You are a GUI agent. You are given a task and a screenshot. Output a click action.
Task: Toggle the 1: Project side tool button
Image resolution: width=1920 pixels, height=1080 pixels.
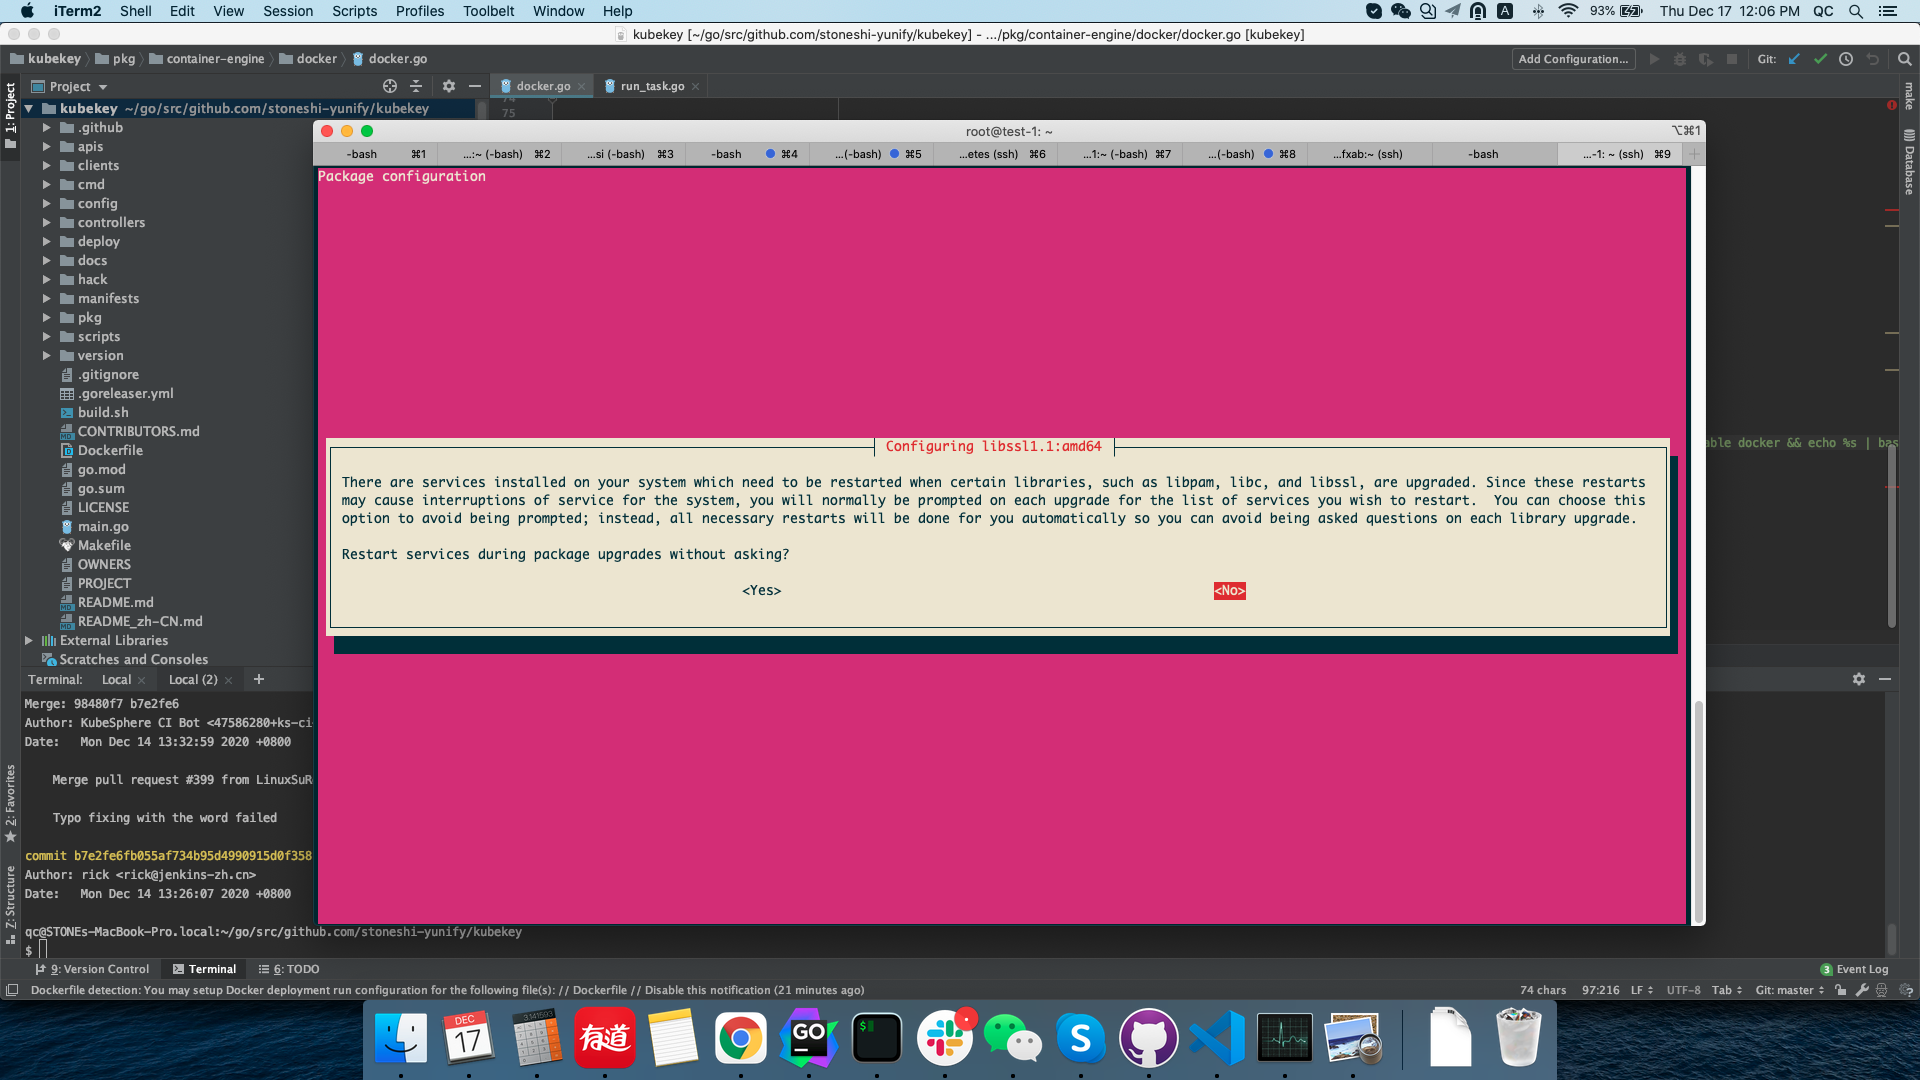coord(10,115)
